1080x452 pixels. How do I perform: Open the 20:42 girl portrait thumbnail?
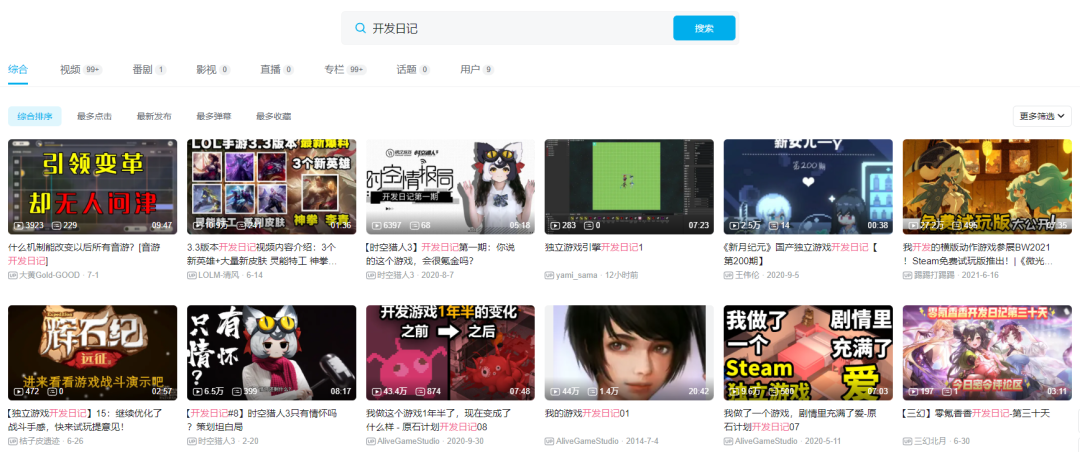pos(630,353)
